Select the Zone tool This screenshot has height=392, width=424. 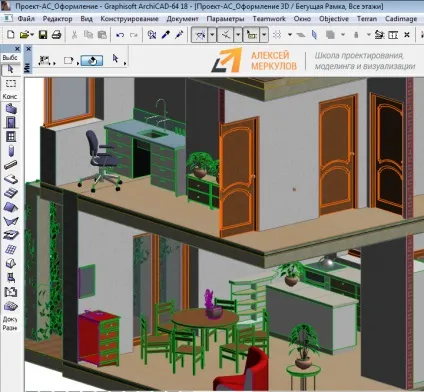11,292
